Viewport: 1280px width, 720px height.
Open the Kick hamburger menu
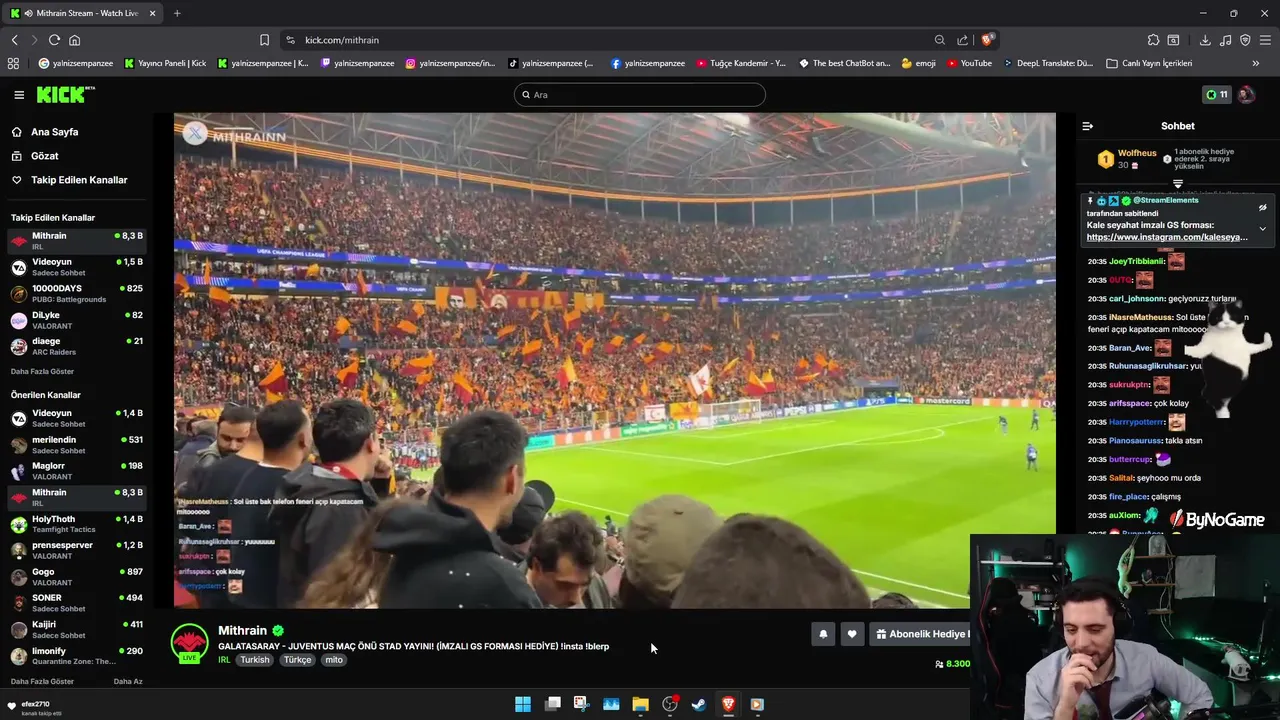[x=19, y=95]
